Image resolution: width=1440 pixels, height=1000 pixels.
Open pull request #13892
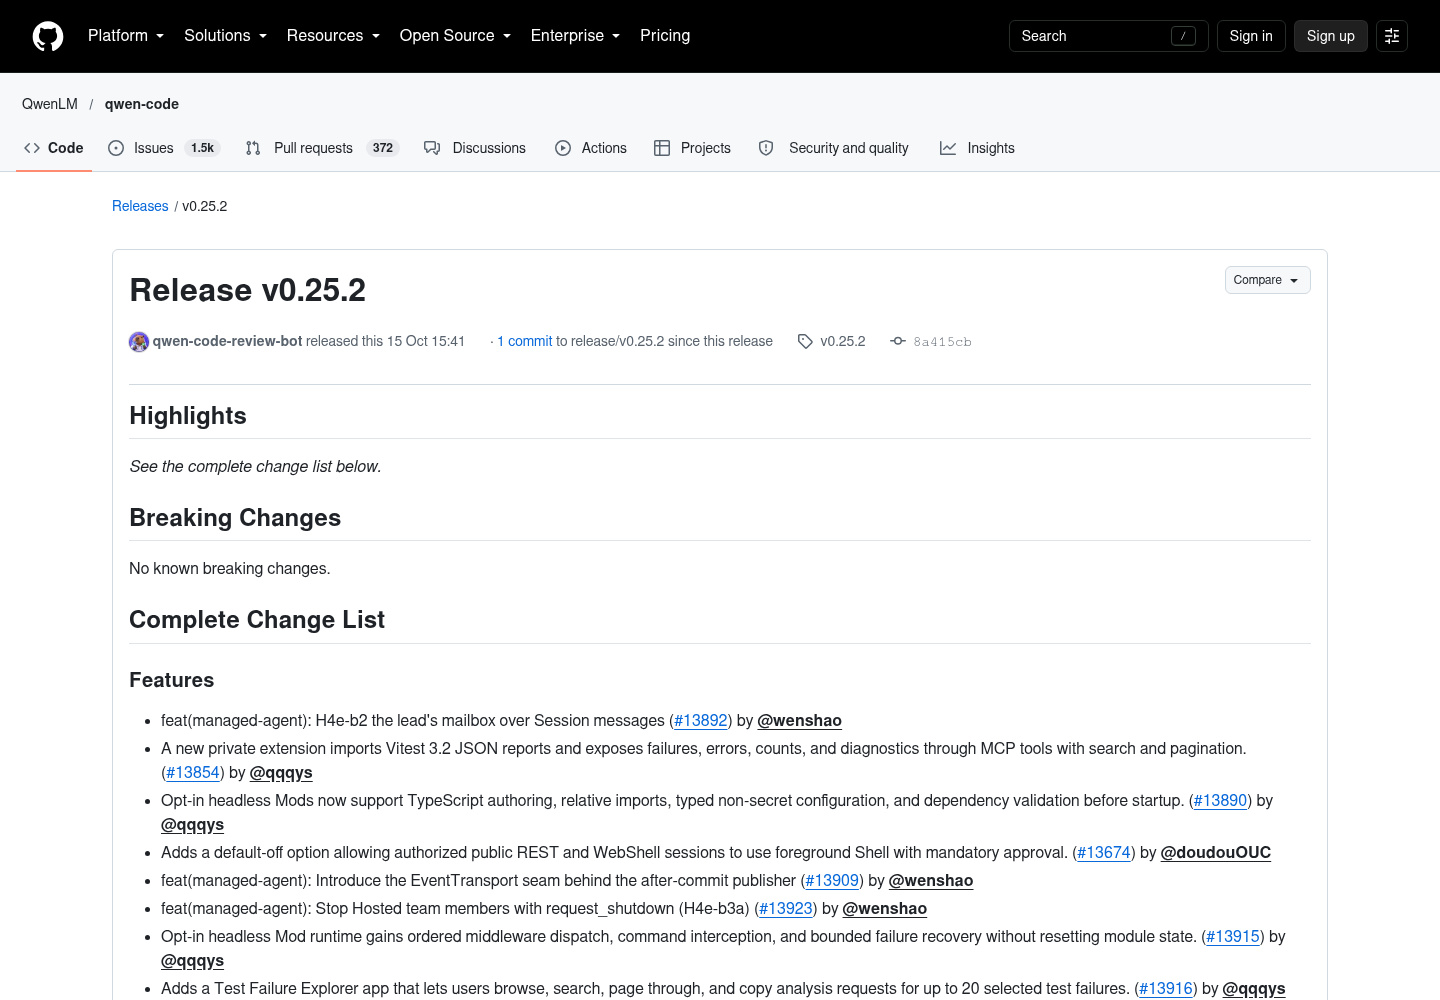coord(701,720)
